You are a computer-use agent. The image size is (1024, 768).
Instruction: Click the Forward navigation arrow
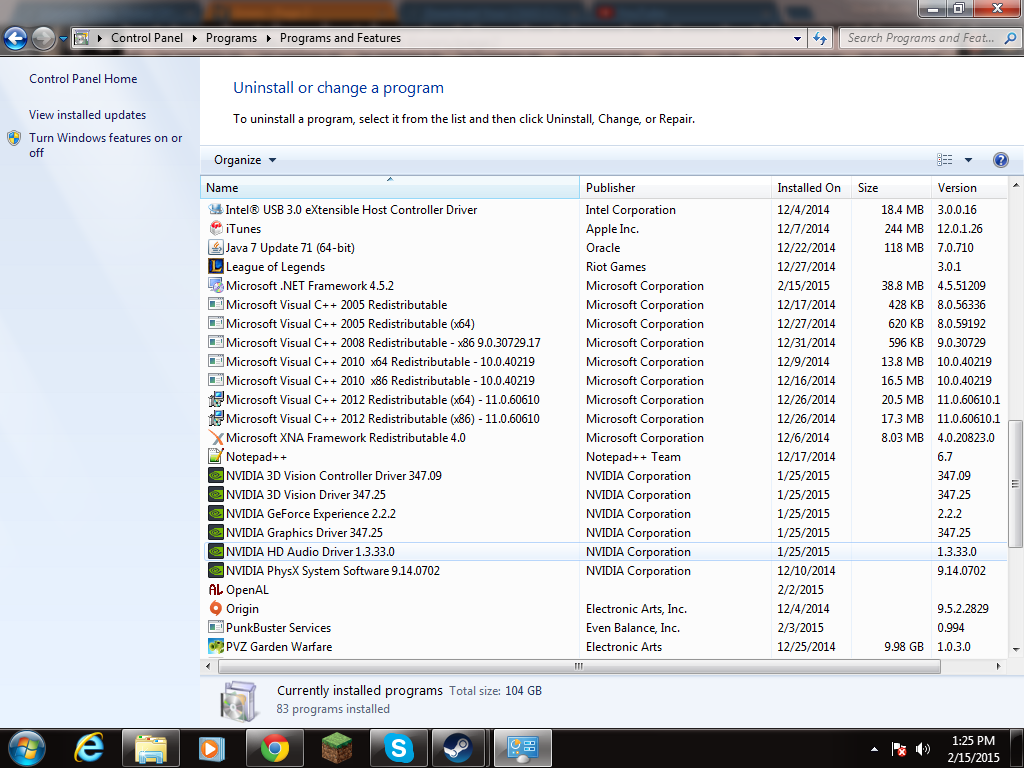point(44,39)
